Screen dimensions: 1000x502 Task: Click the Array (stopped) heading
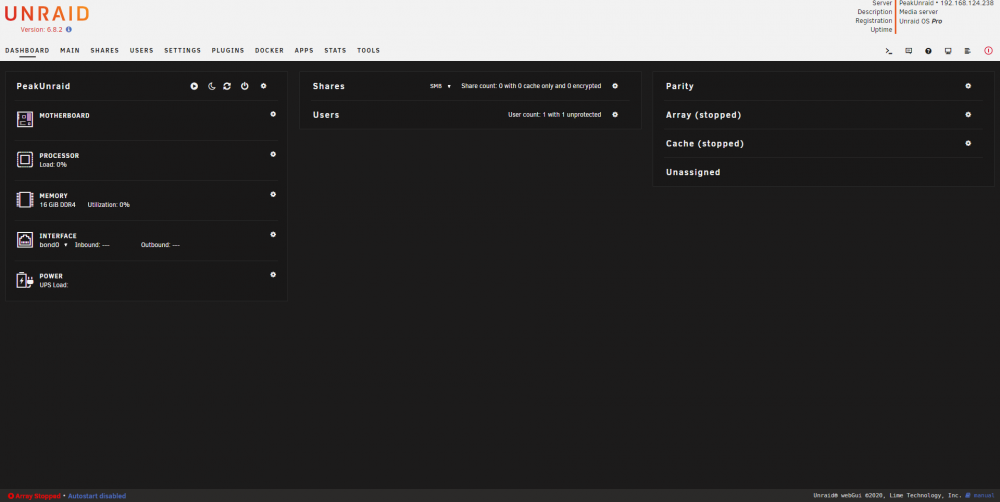[x=703, y=115]
